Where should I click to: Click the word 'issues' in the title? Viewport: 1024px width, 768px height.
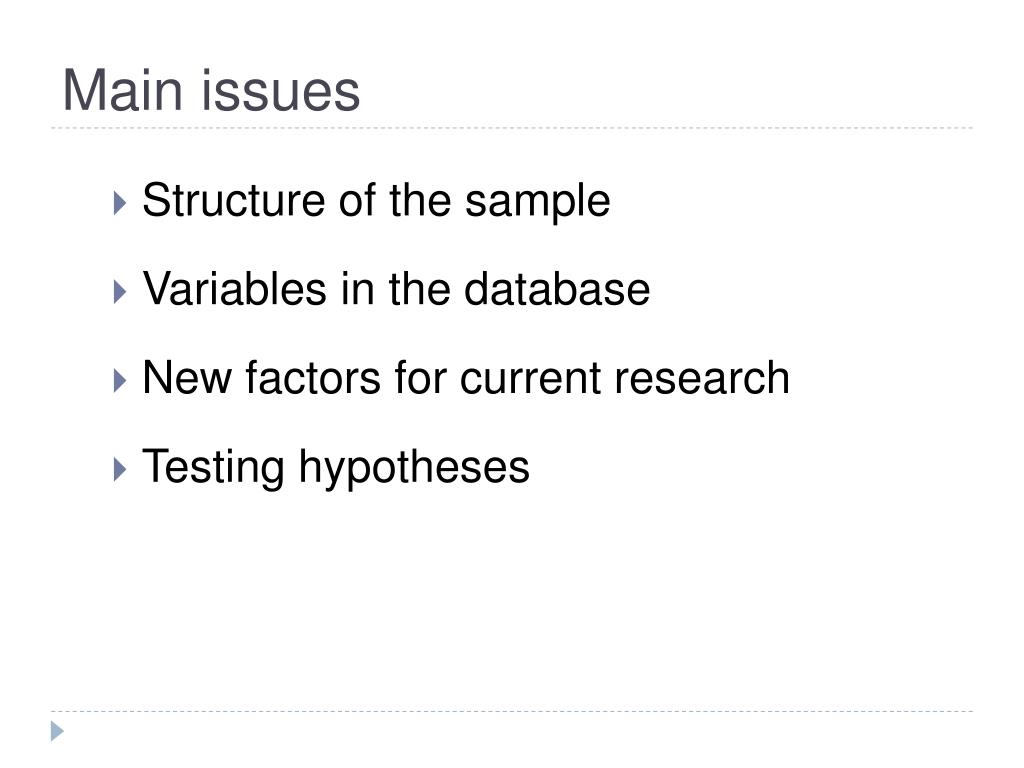point(281,91)
